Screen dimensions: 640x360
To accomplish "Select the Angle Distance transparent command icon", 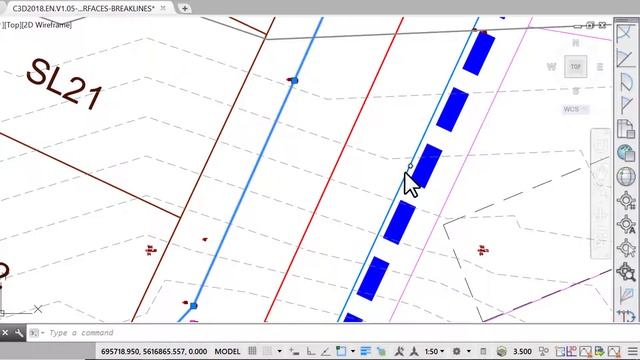I will point(625,34).
